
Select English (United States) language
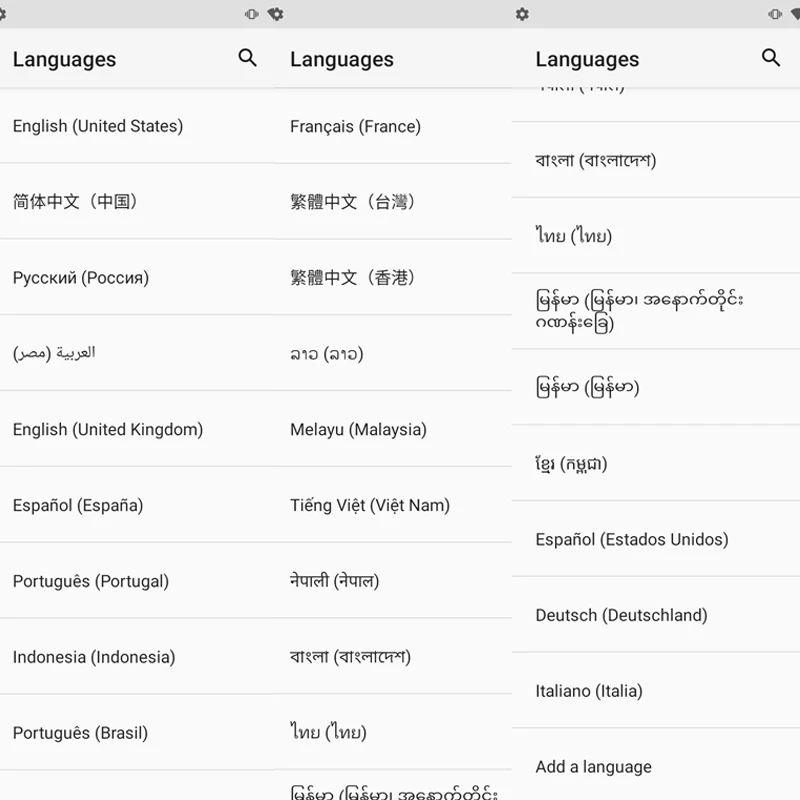138,126
